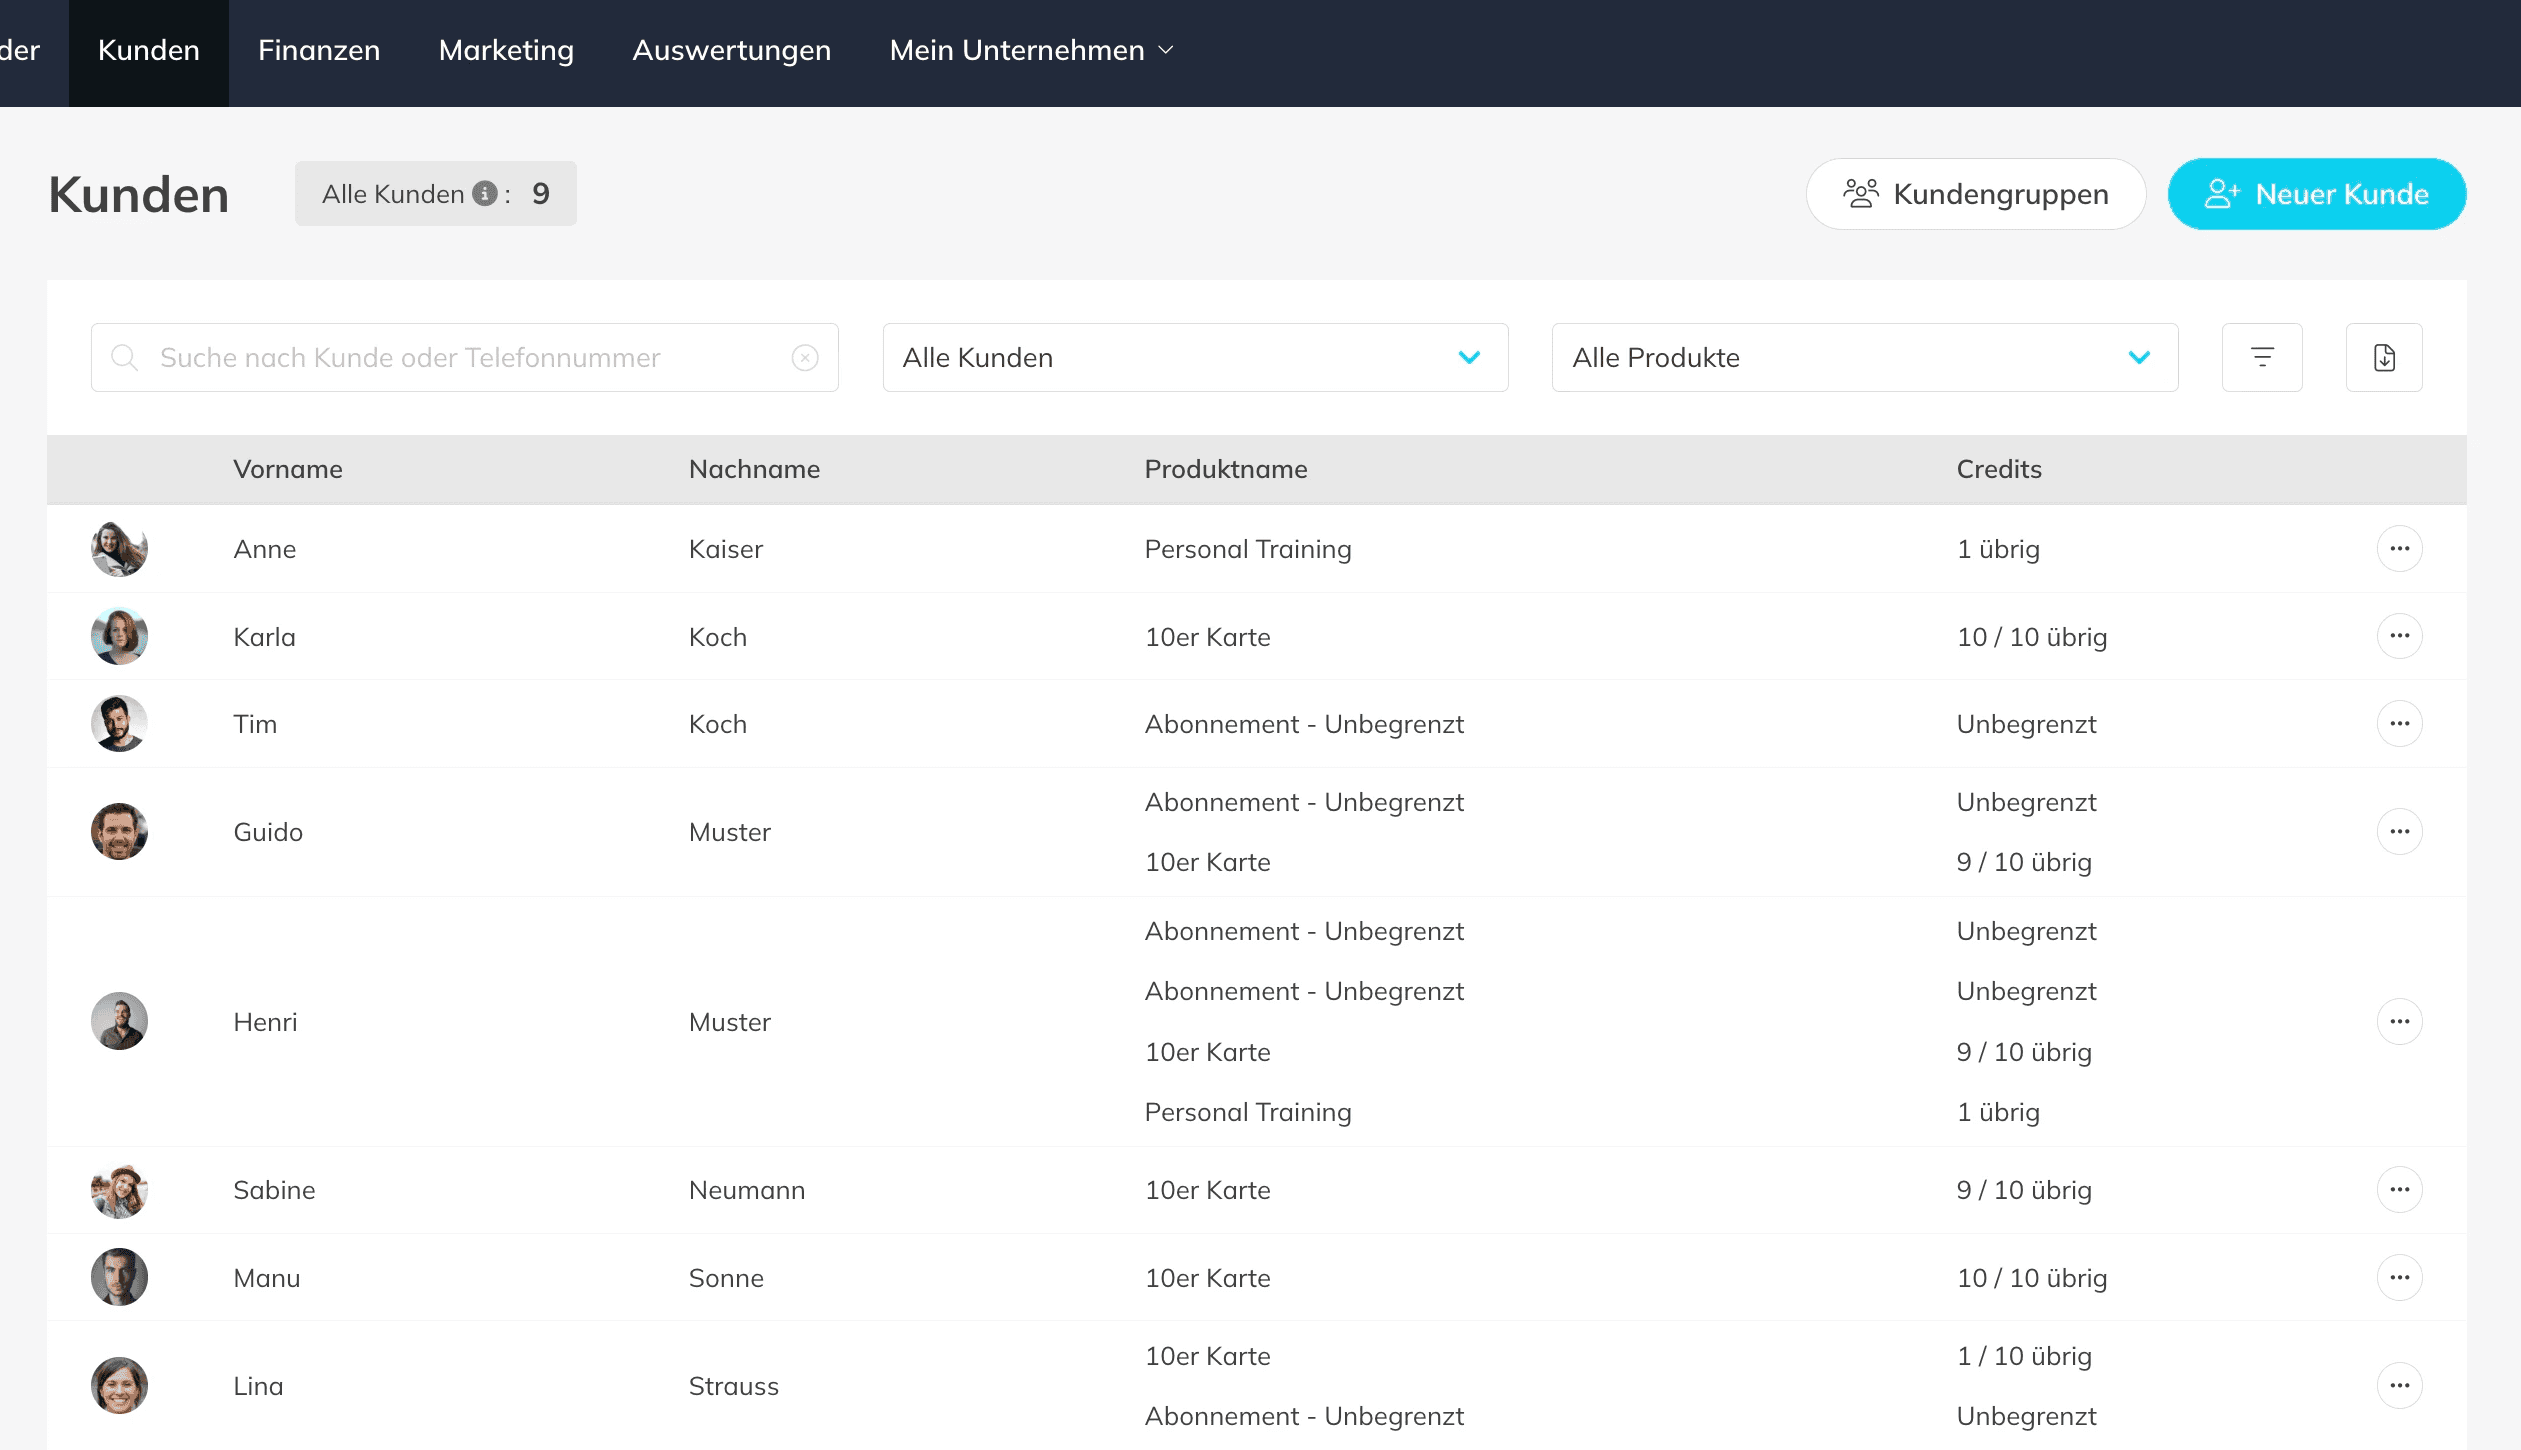Screen dimensions: 2521x1450
Task: Open the Auswertungen tab
Action: tap(731, 50)
